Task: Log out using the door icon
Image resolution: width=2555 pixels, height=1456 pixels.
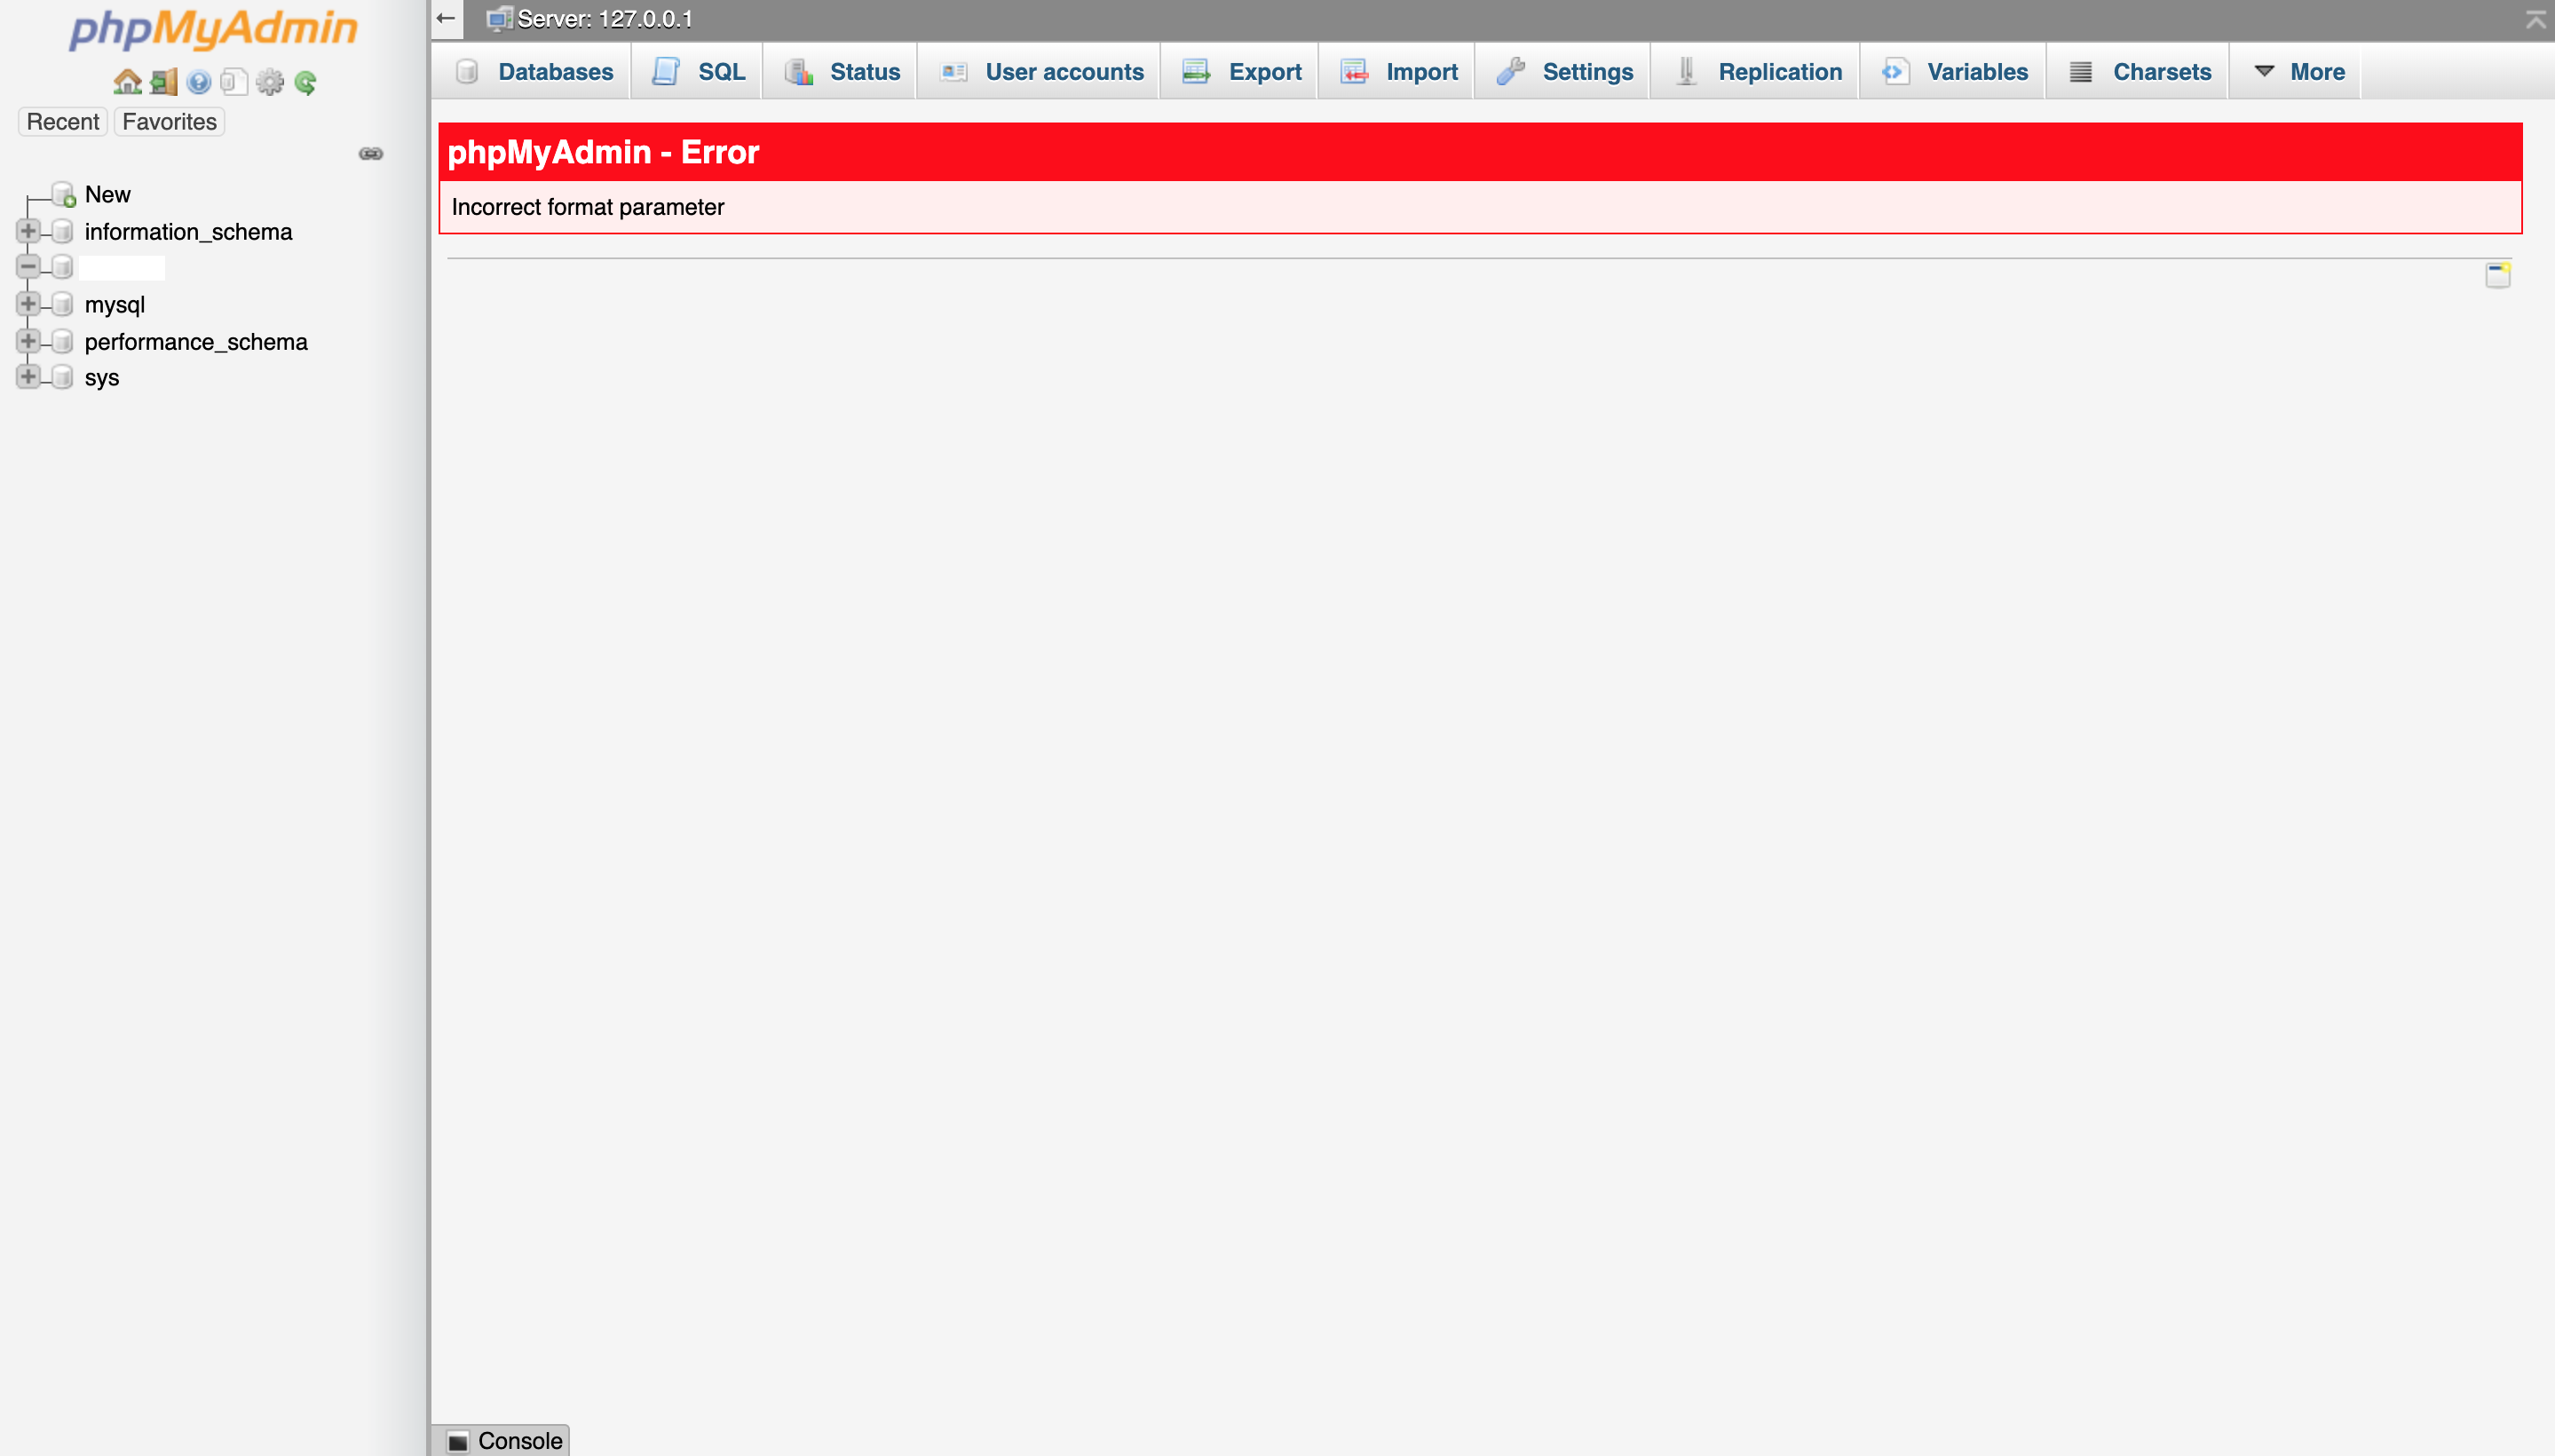Action: point(163,82)
